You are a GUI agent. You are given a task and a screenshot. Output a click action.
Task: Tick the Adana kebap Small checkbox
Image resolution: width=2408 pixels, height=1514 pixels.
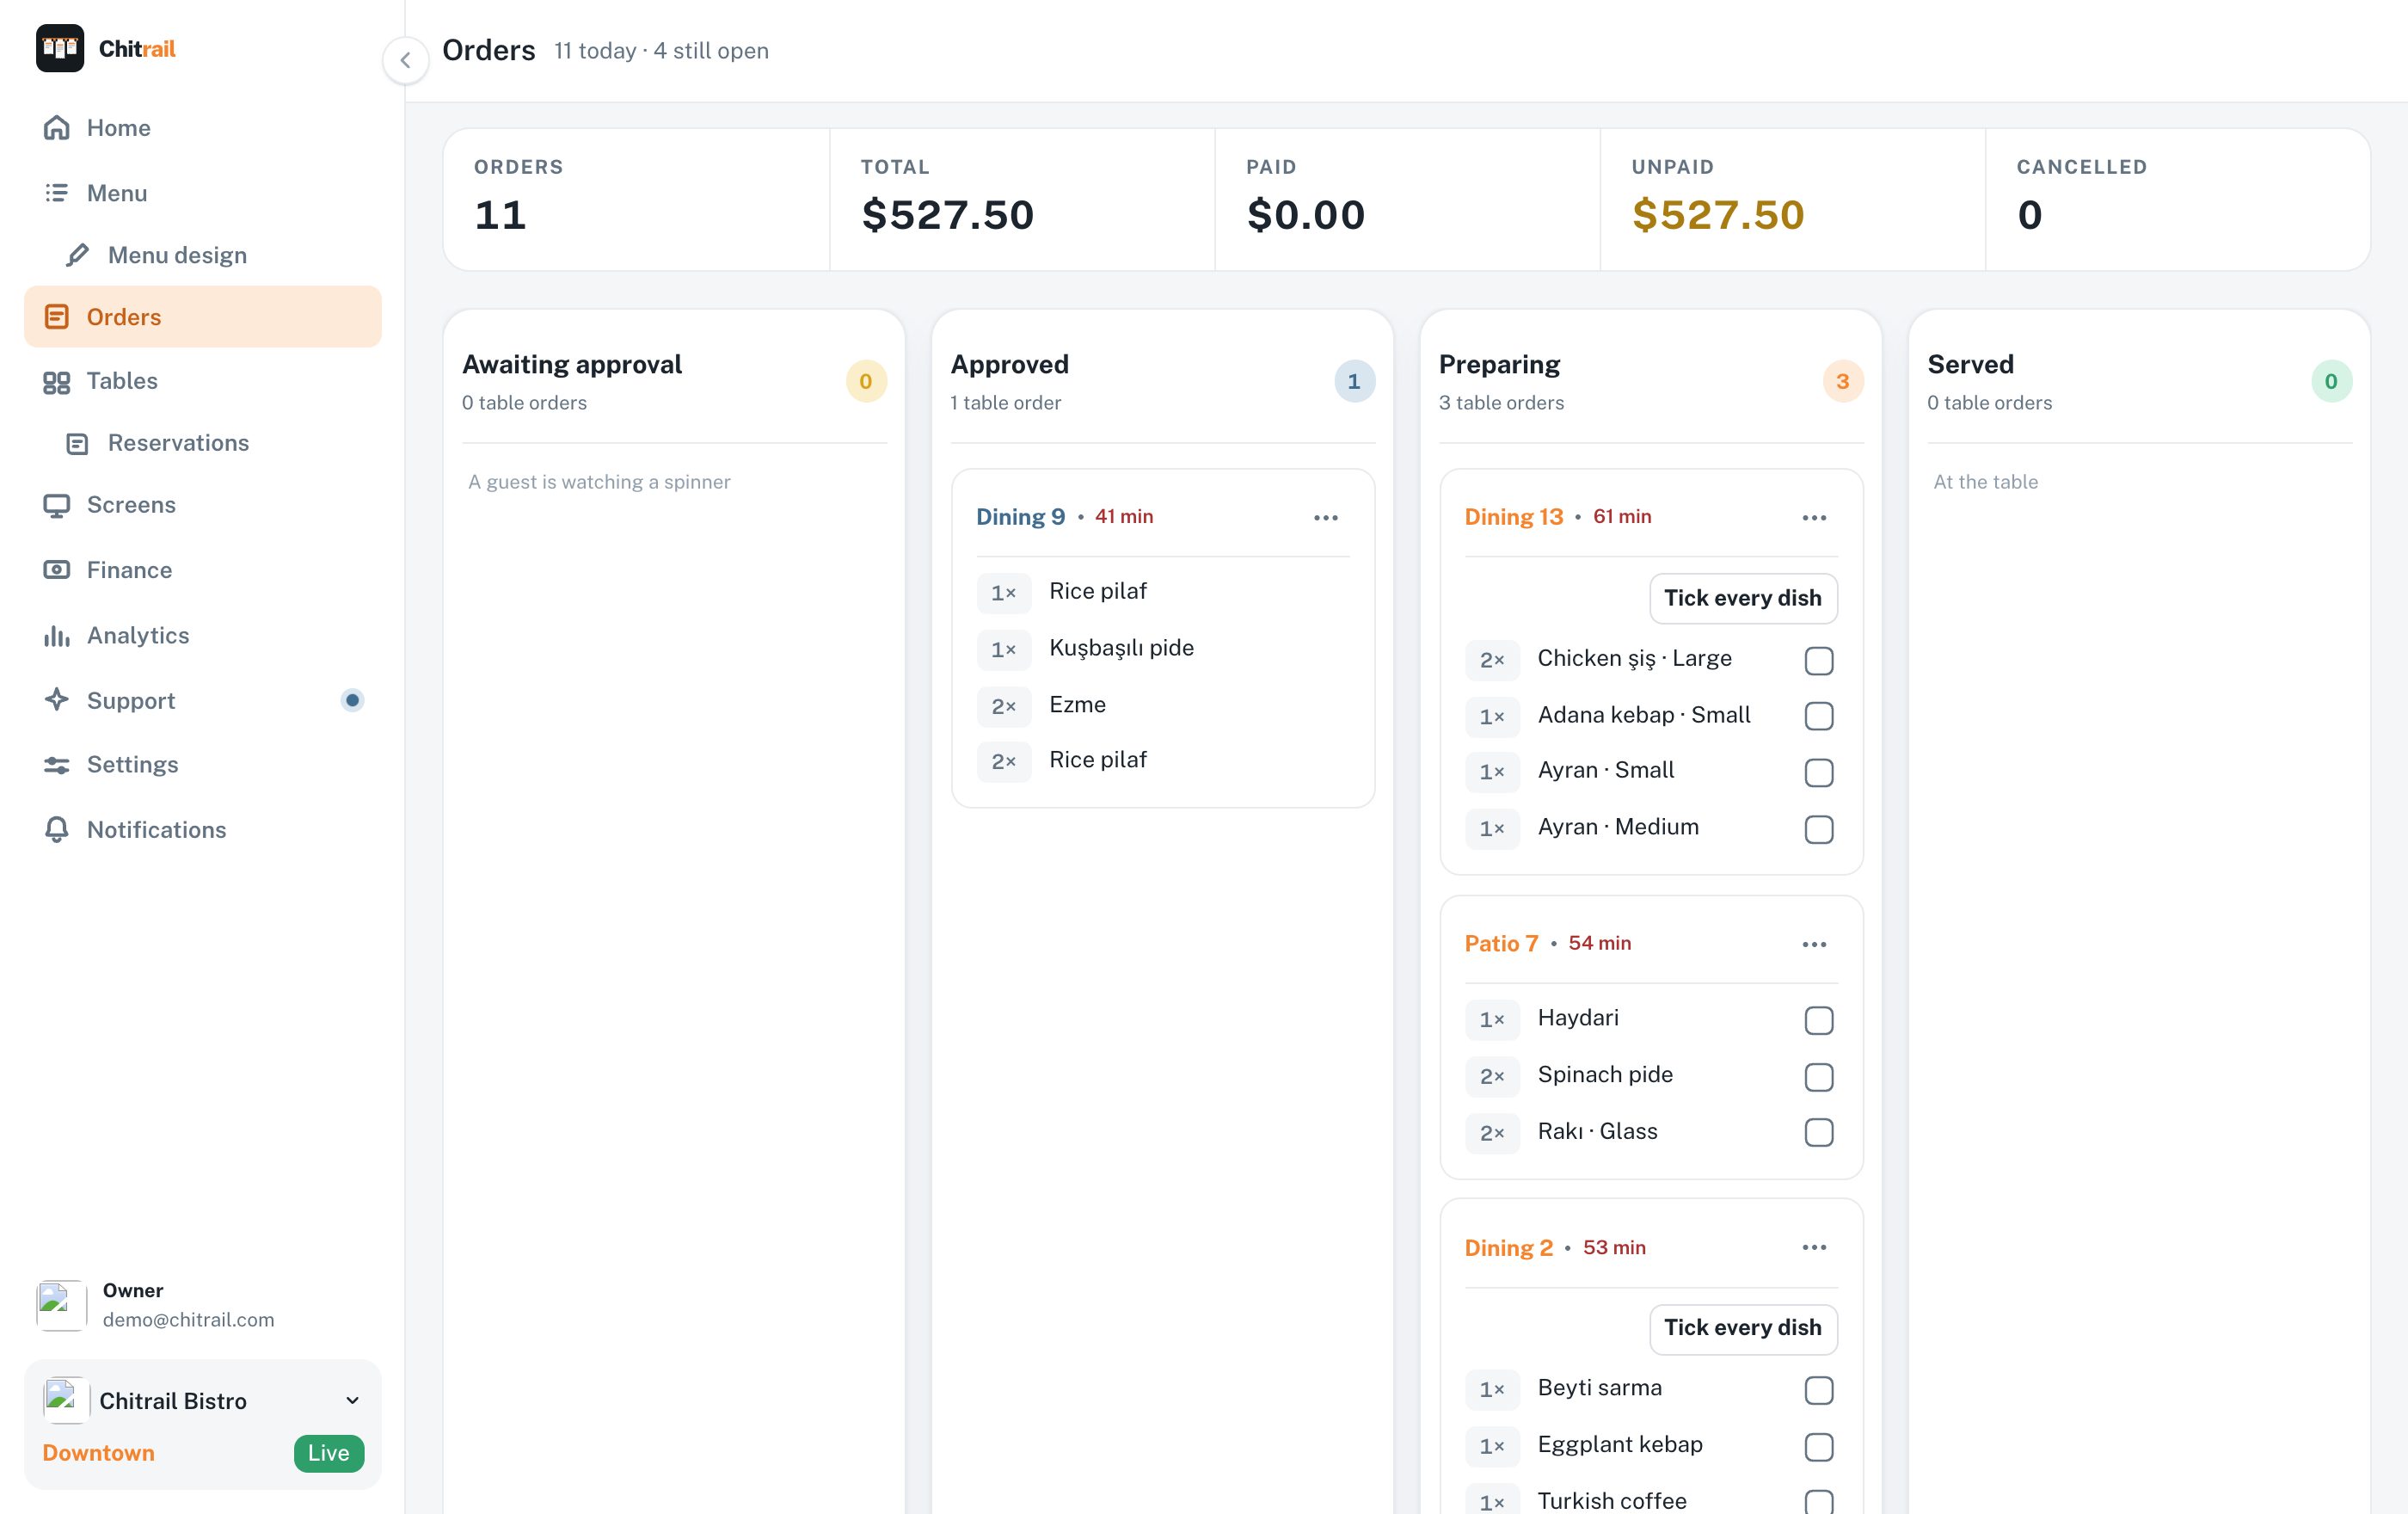tap(1819, 716)
